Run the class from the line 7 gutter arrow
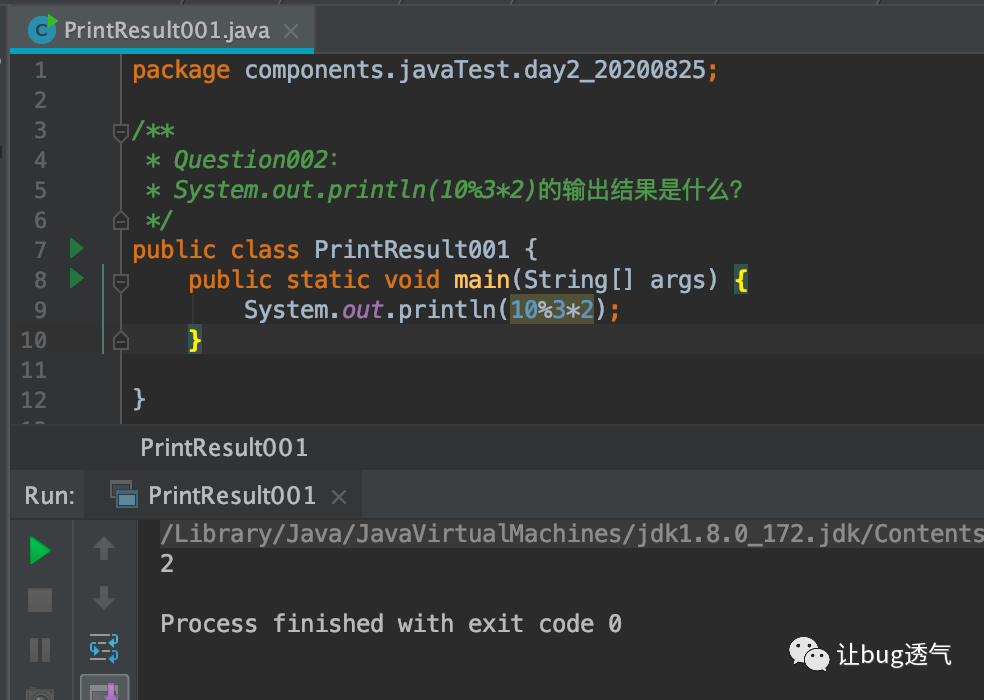This screenshot has width=984, height=700. pos(77,249)
